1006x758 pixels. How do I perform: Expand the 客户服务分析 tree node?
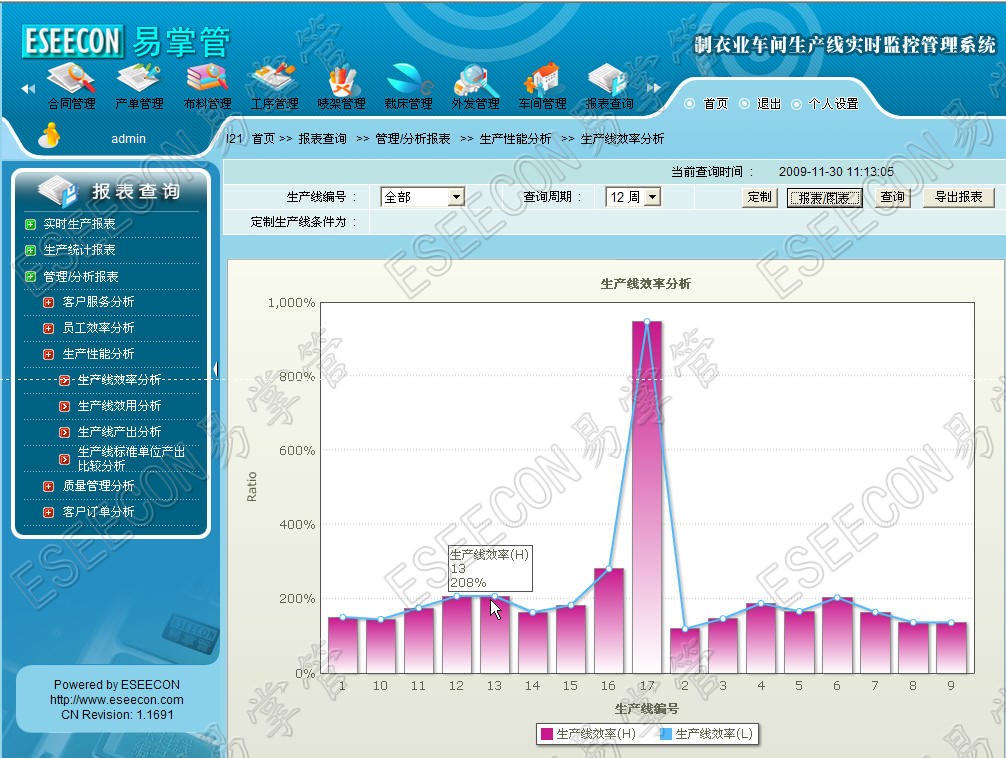tap(48, 302)
